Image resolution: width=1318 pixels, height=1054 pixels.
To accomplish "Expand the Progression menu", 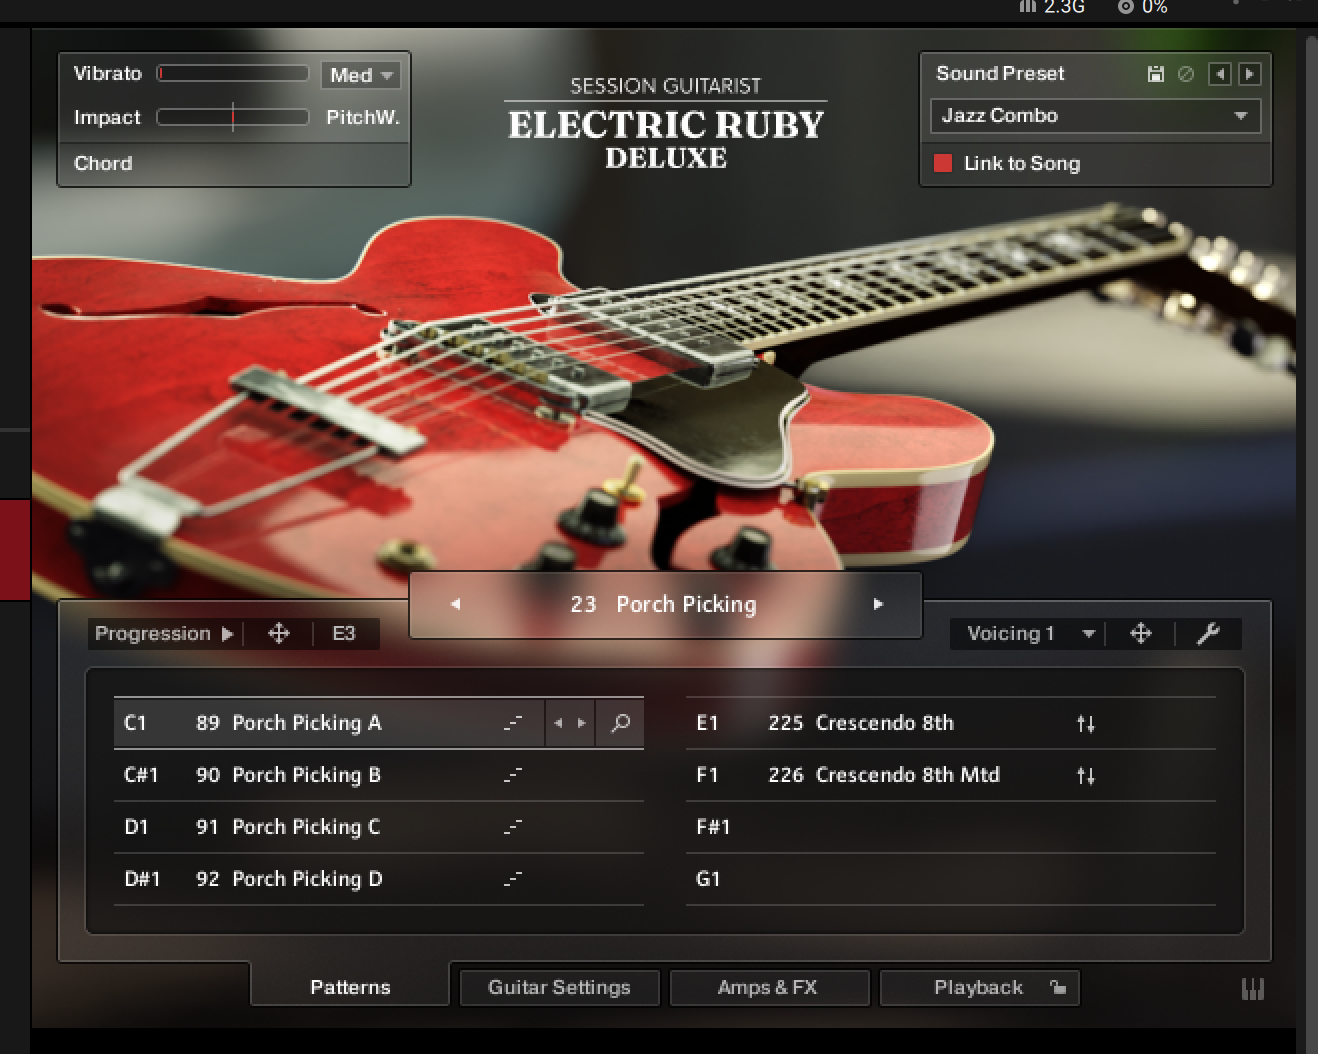I will 164,633.
